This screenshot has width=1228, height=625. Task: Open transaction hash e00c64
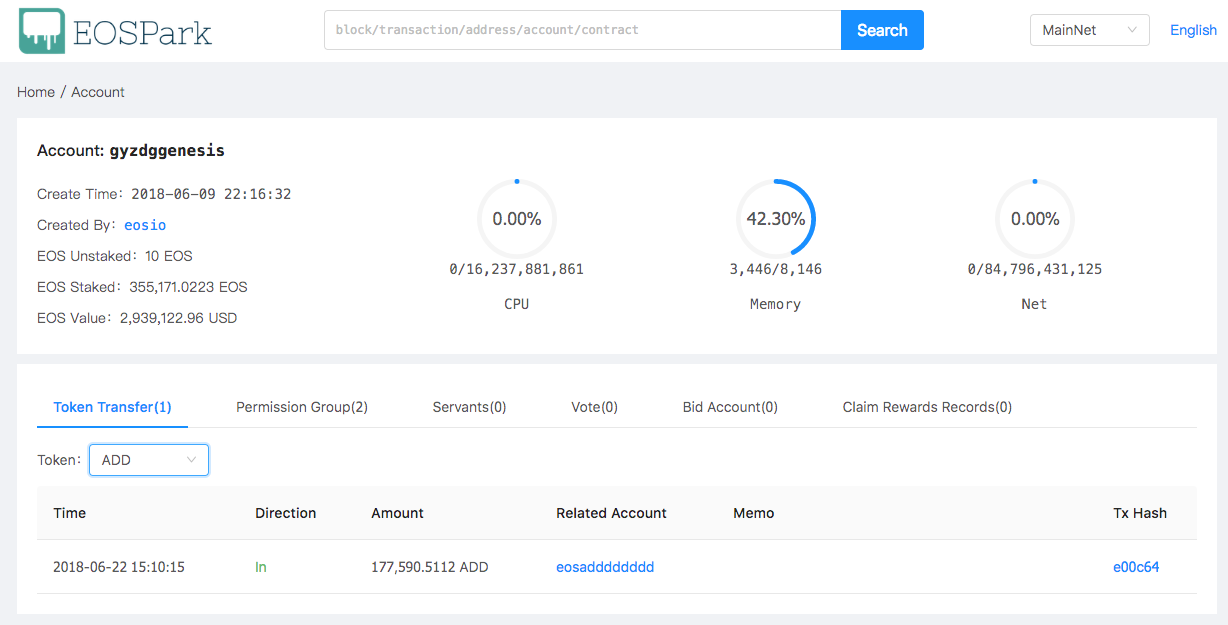[1136, 566]
